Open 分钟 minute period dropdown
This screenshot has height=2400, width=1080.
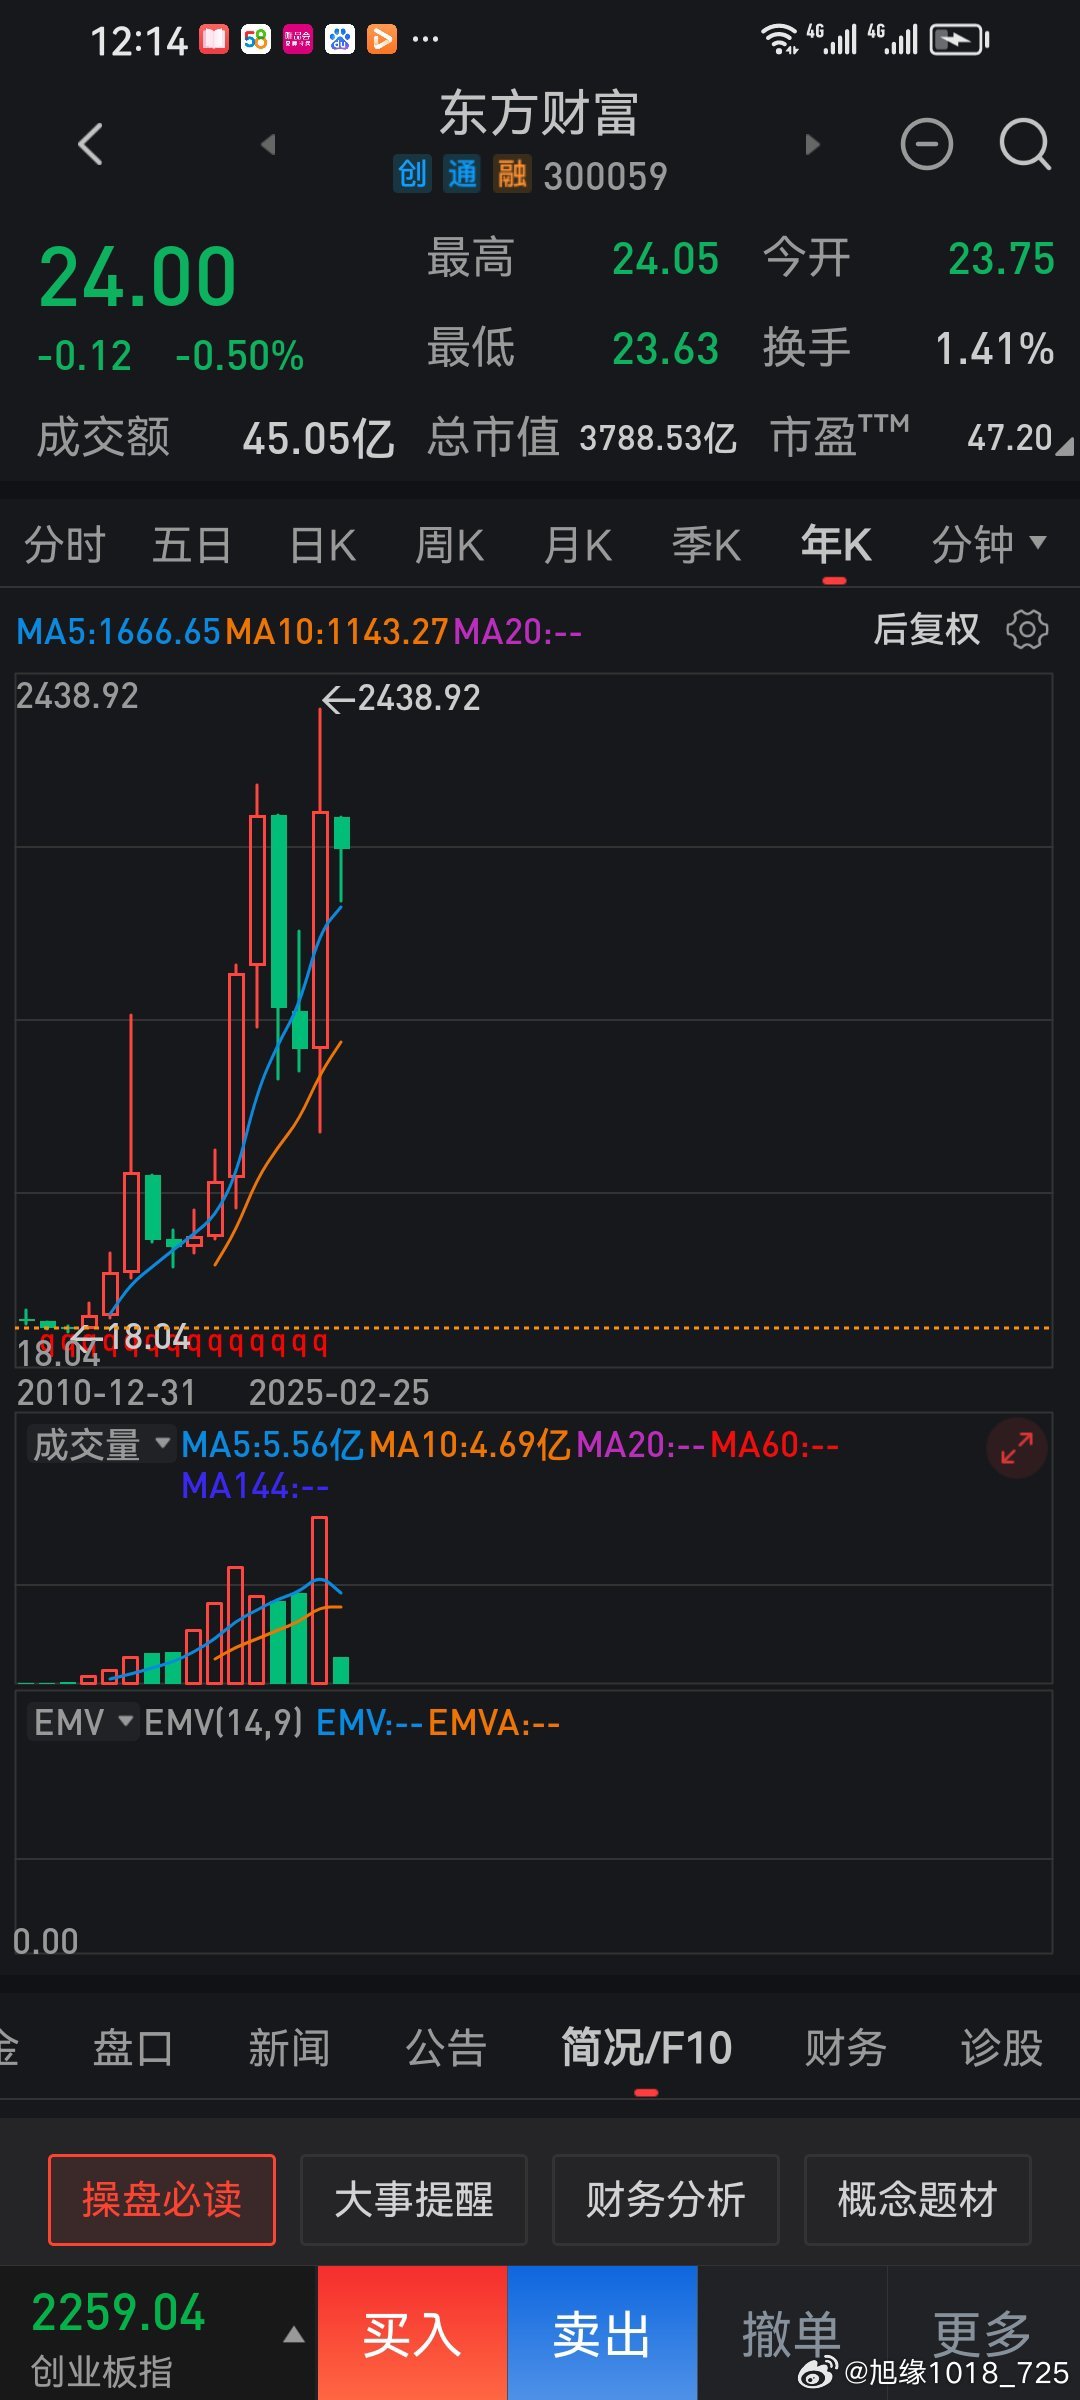pos(989,545)
